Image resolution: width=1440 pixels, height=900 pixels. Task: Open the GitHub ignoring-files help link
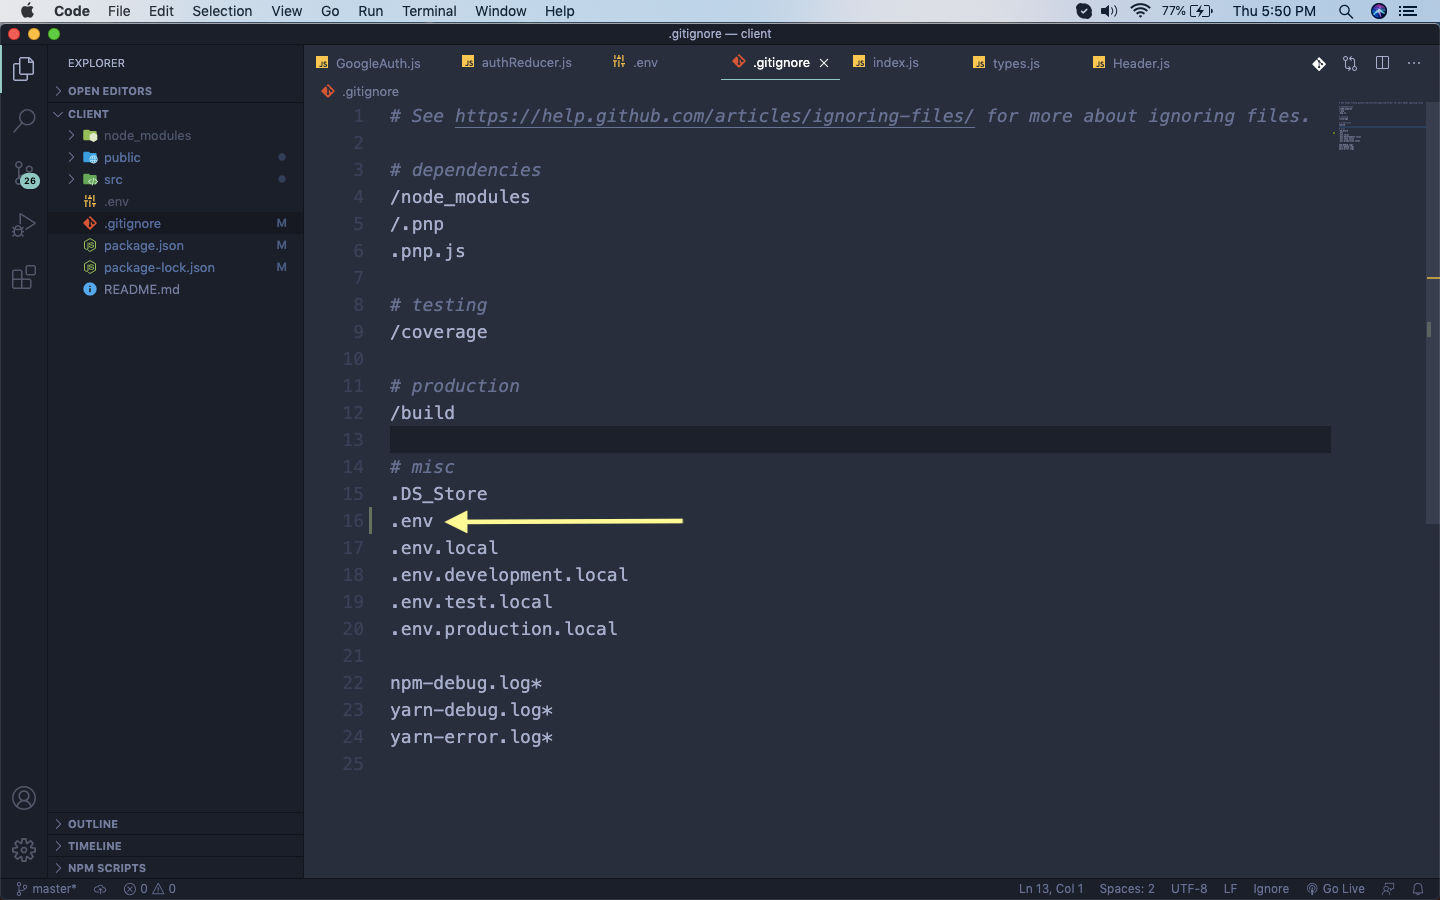point(714,116)
